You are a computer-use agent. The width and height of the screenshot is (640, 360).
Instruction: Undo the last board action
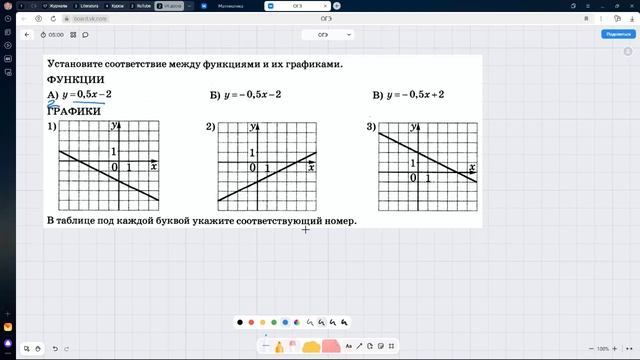(55, 349)
